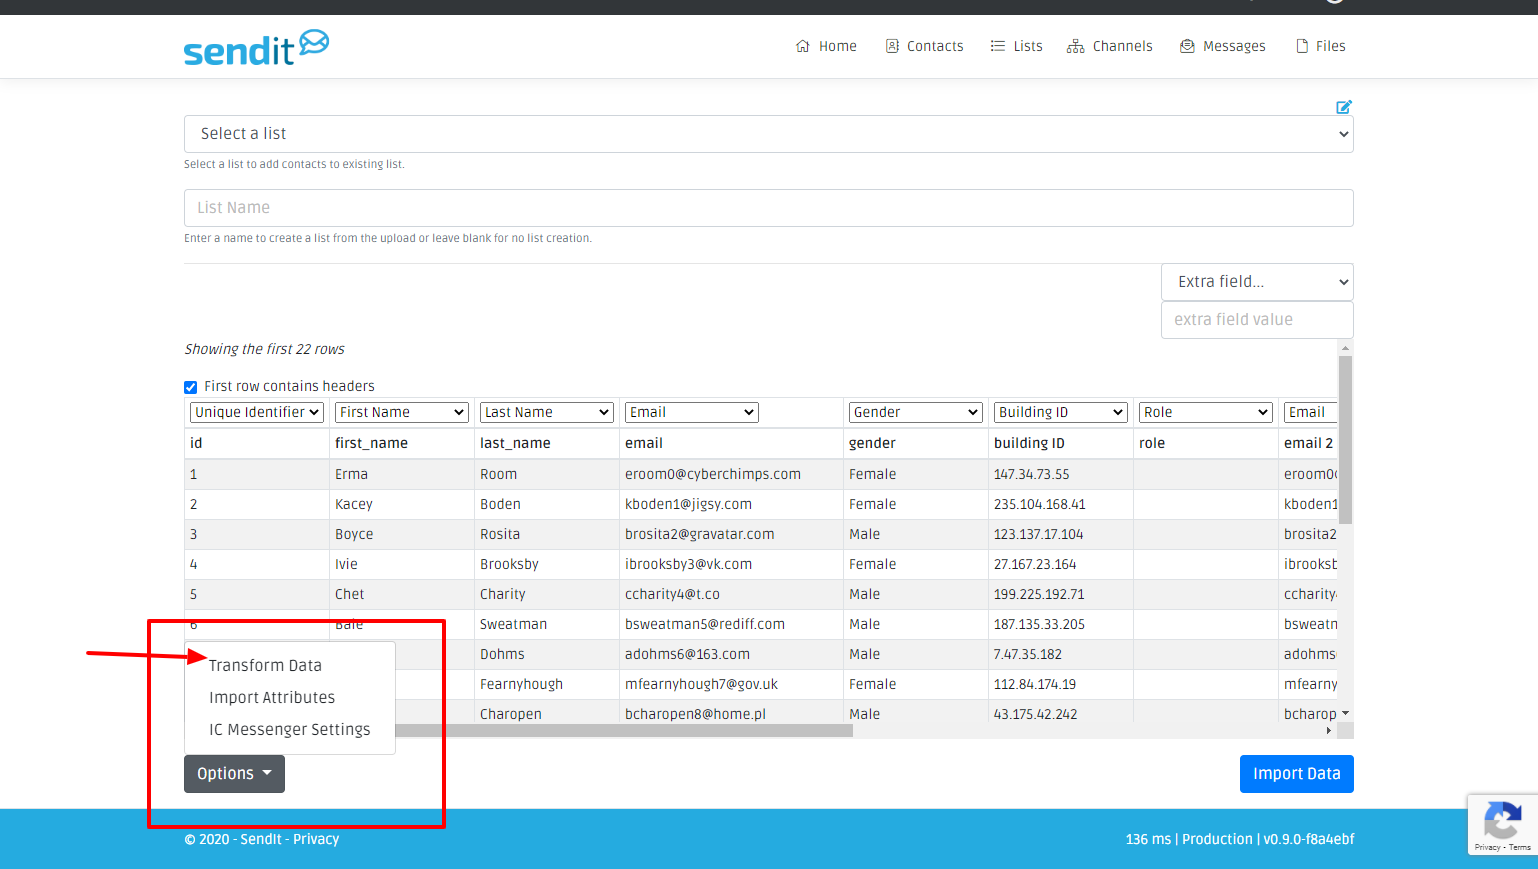This screenshot has height=869, width=1538.
Task: Click the Contacts address book icon
Action: (892, 46)
